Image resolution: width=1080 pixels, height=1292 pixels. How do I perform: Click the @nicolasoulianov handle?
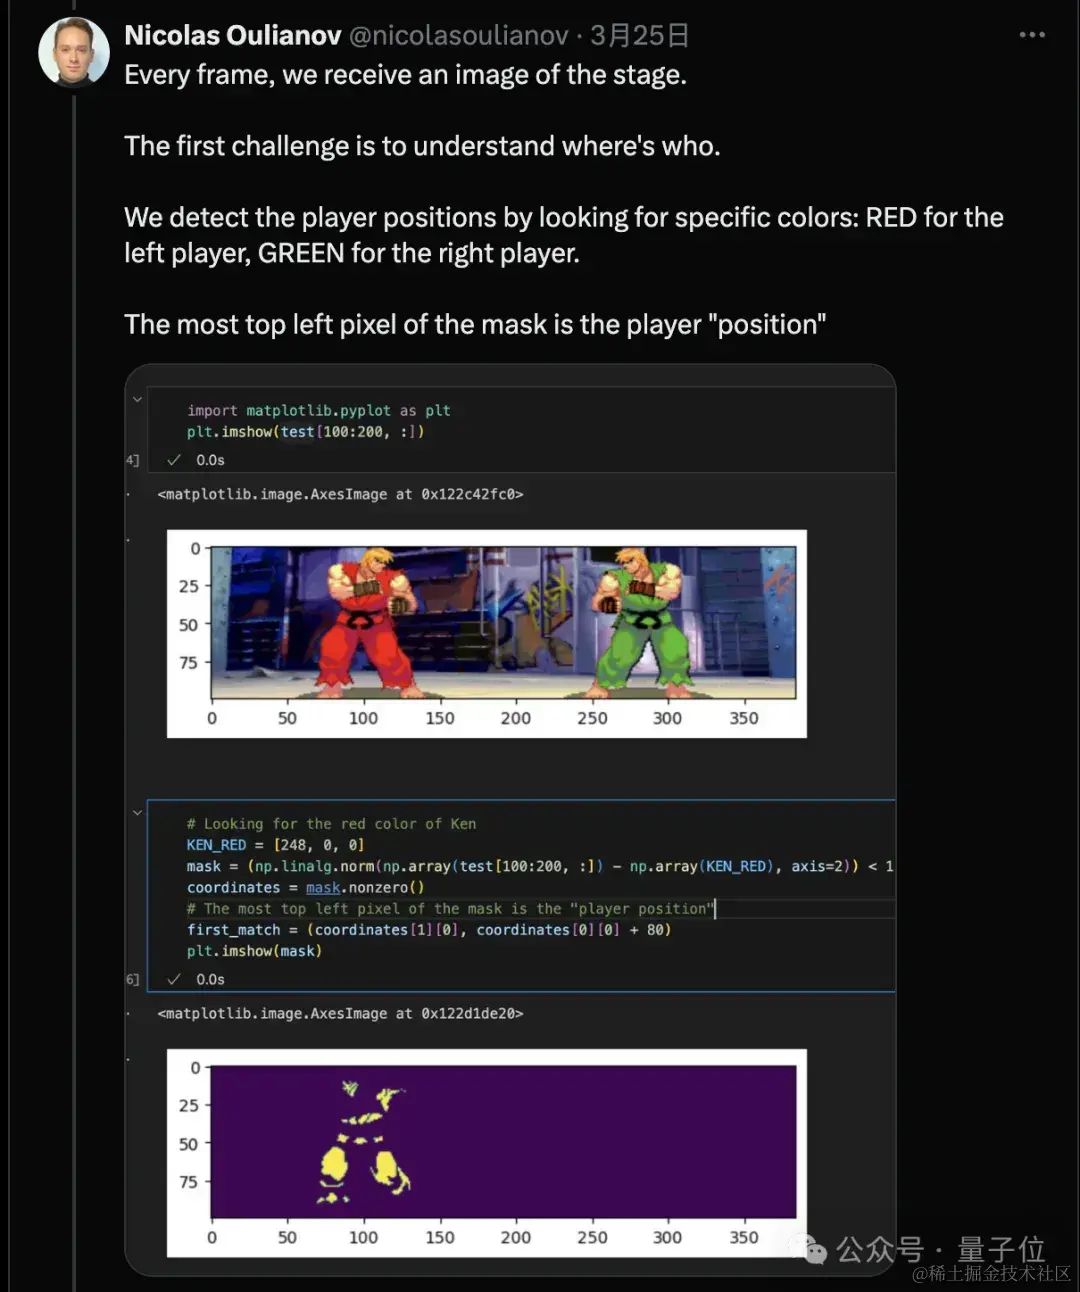coord(459,36)
